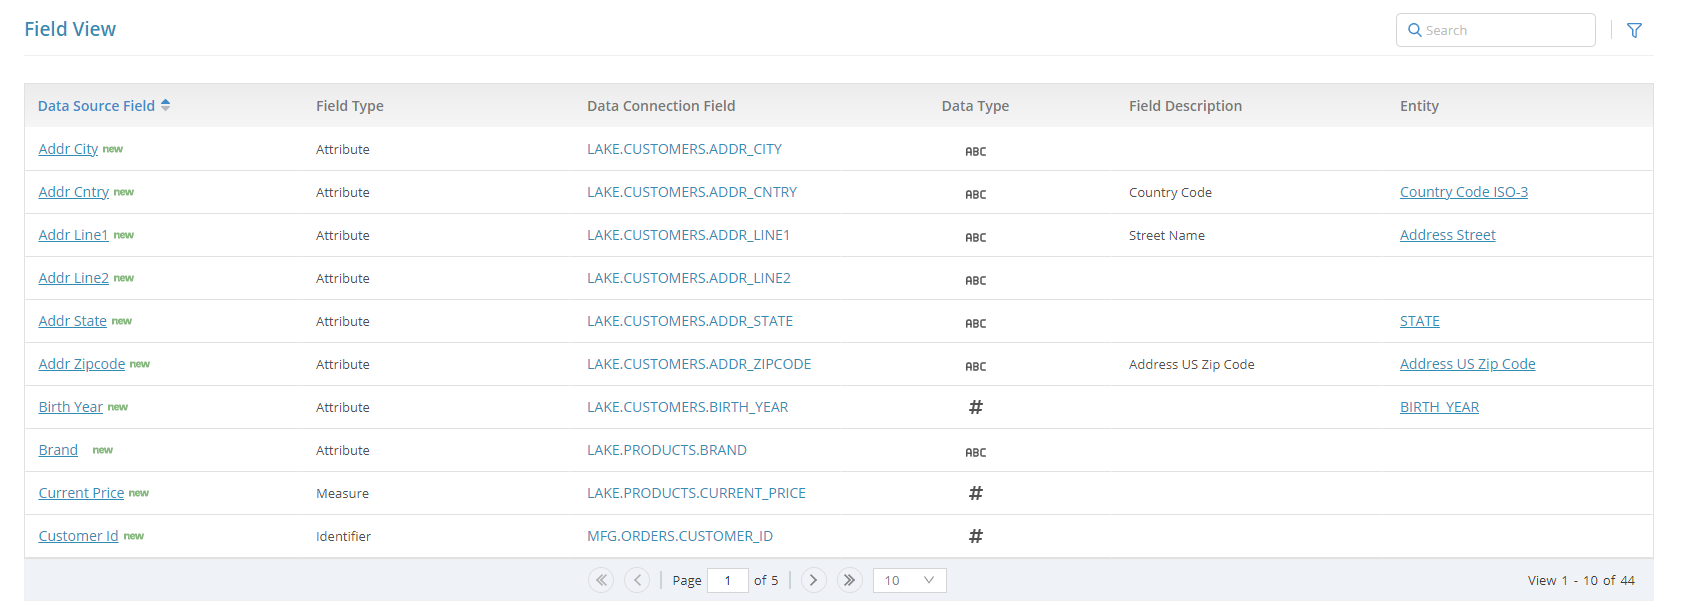Select LAKE.CUSTOMERS.ADDR_LINE1 connection field
The width and height of the screenshot is (1693, 615).
[689, 235]
